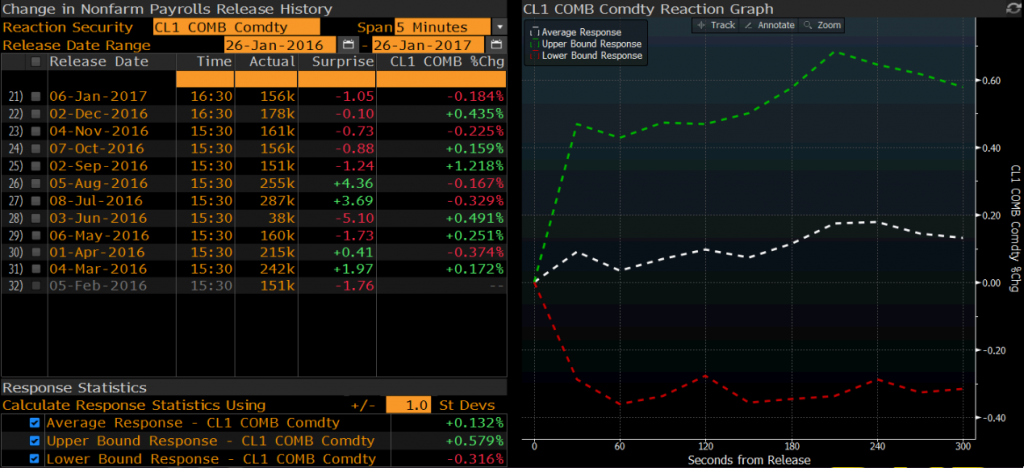This screenshot has width=1024, height=468.
Task: Select the 06-May-2016 release date row
Action: tap(253, 234)
